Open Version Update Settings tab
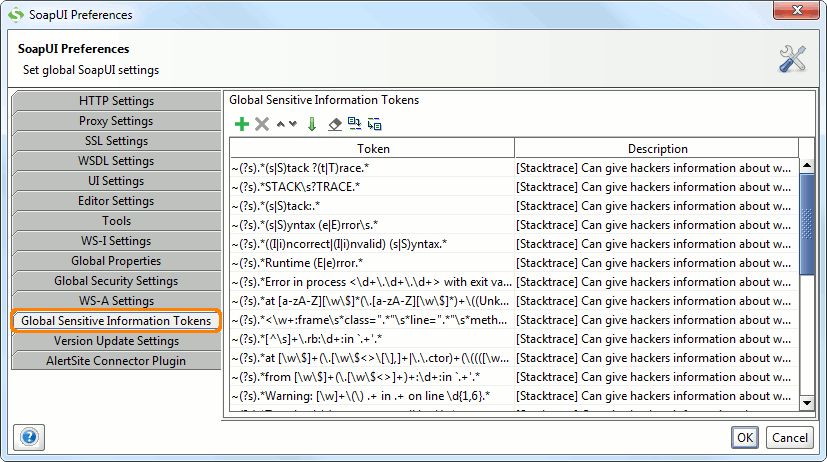The width and height of the screenshot is (827, 462). tap(116, 341)
